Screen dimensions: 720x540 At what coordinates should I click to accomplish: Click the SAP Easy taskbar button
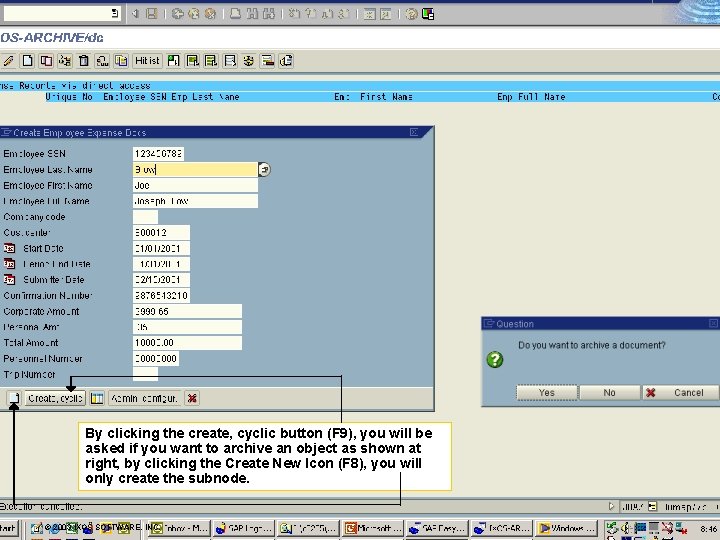click(x=438, y=528)
